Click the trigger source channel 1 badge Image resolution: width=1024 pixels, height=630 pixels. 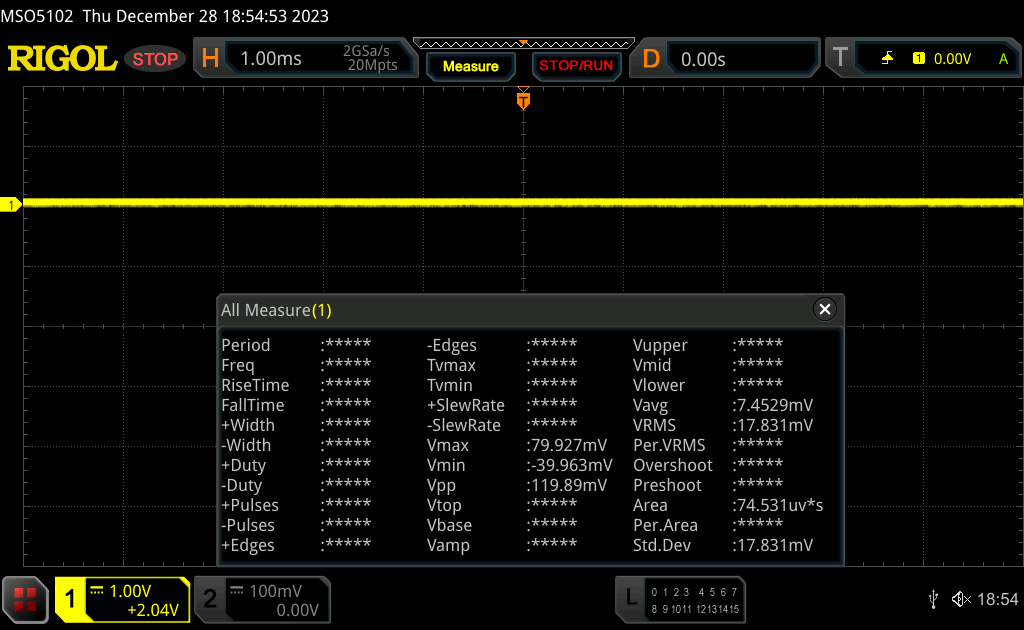click(x=919, y=59)
